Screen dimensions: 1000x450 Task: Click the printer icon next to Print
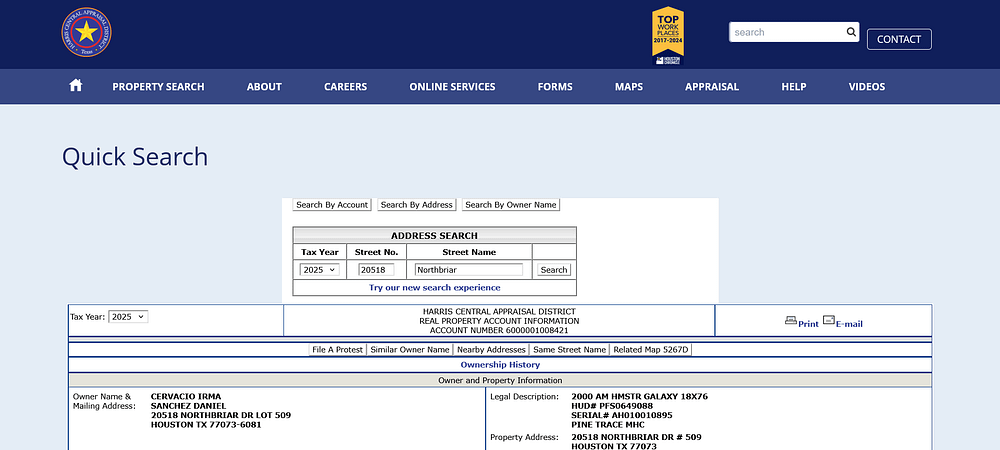tap(790, 320)
